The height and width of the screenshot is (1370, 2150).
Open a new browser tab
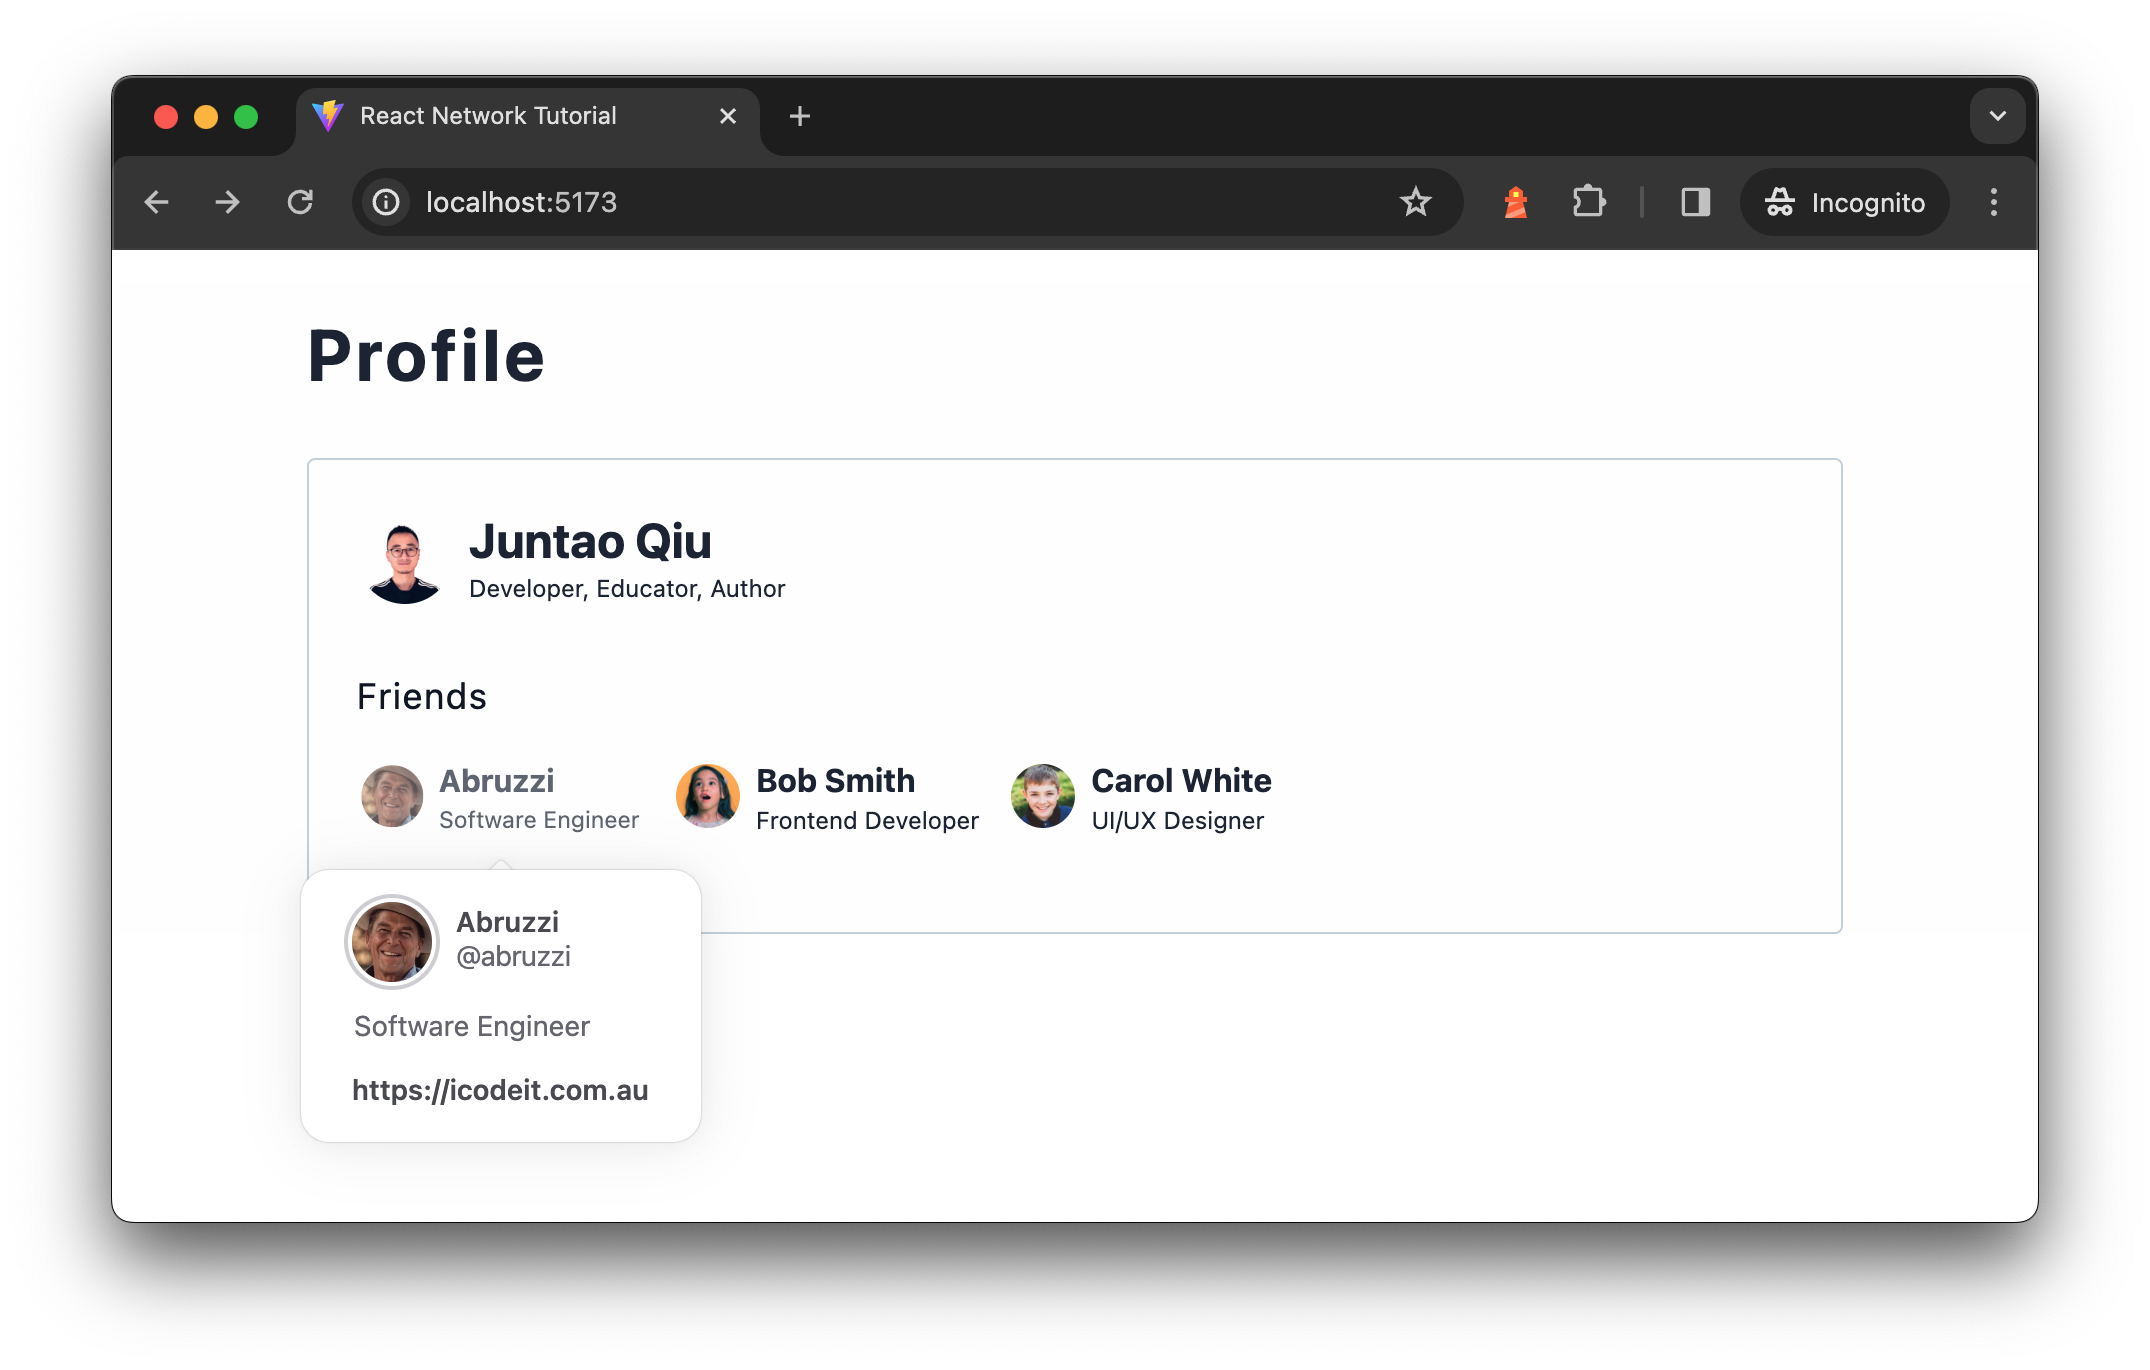pyautogui.click(x=799, y=116)
